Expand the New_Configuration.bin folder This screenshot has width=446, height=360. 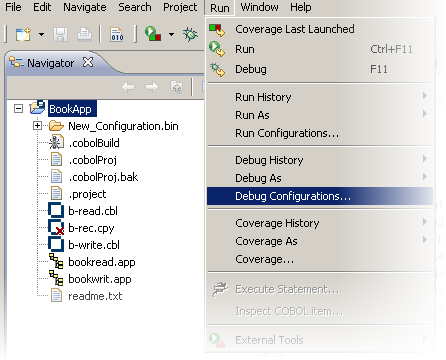[x=37, y=126]
